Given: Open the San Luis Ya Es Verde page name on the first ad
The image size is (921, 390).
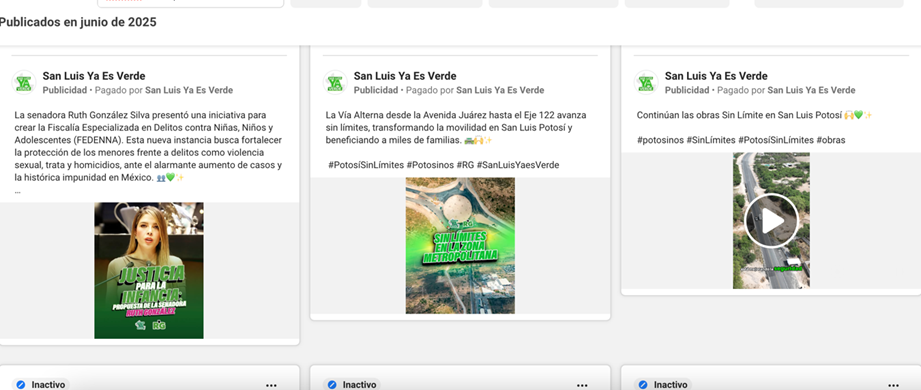Looking at the screenshot, I should pyautogui.click(x=94, y=76).
